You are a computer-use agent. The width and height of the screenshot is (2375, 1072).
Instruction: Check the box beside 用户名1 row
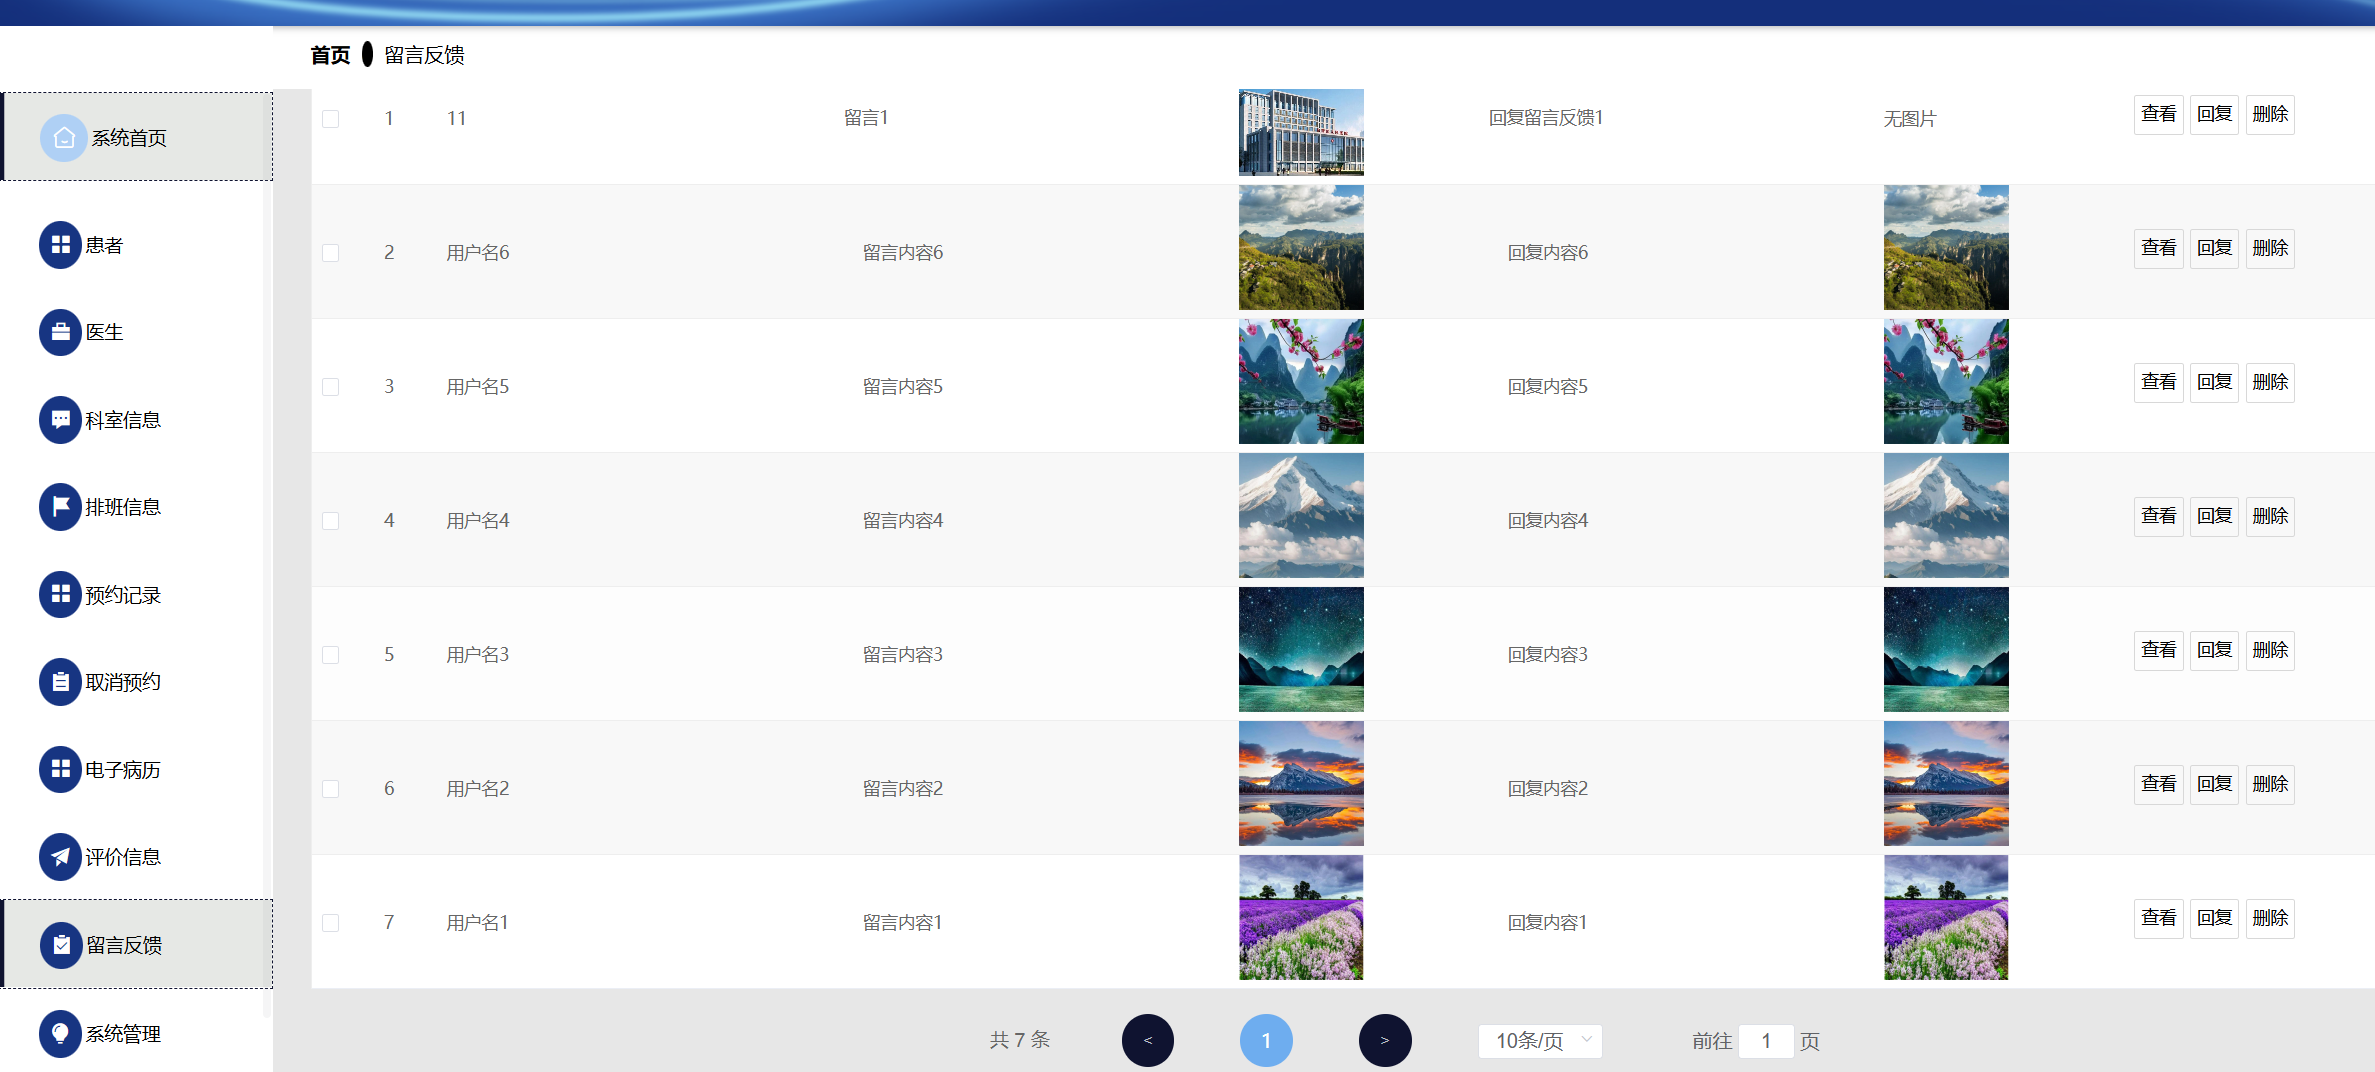click(x=330, y=923)
